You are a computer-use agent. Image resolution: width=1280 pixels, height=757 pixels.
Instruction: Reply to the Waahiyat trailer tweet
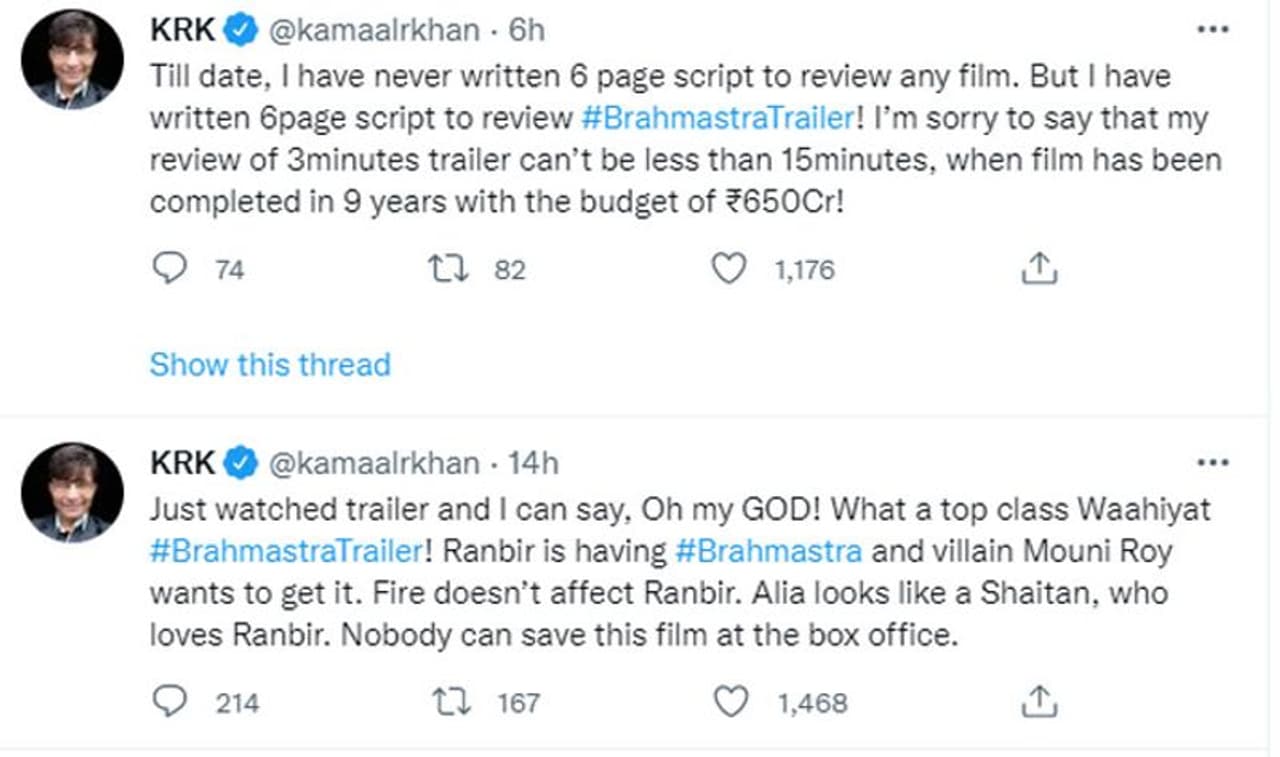171,701
